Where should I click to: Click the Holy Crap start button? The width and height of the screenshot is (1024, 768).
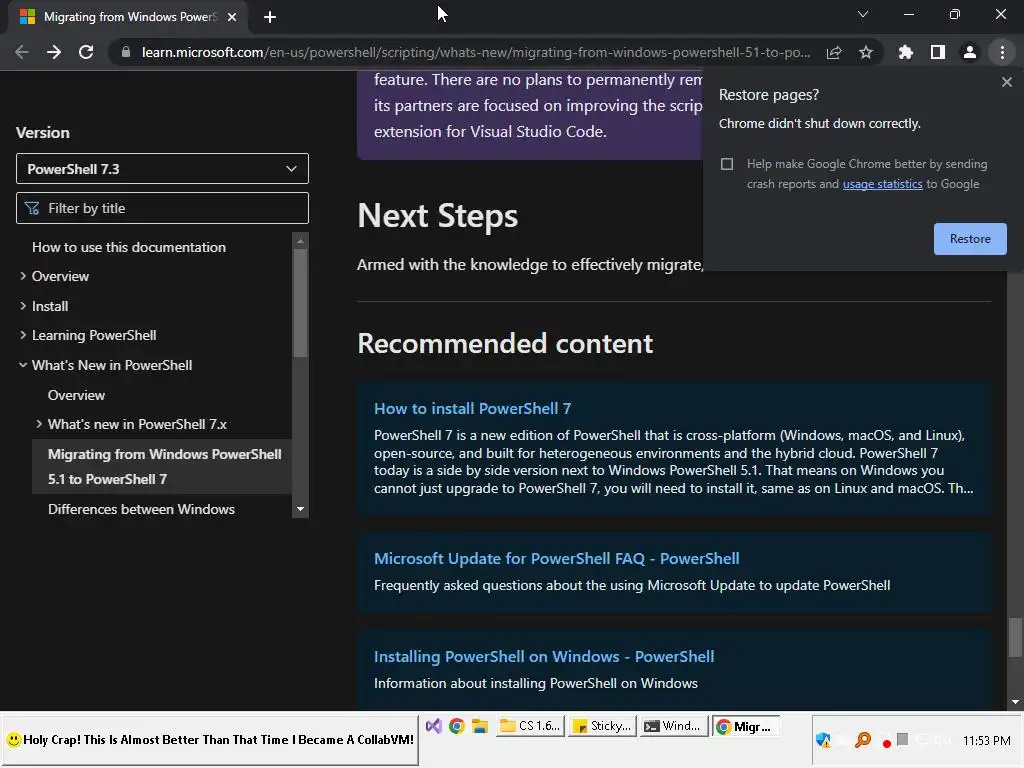(210, 740)
